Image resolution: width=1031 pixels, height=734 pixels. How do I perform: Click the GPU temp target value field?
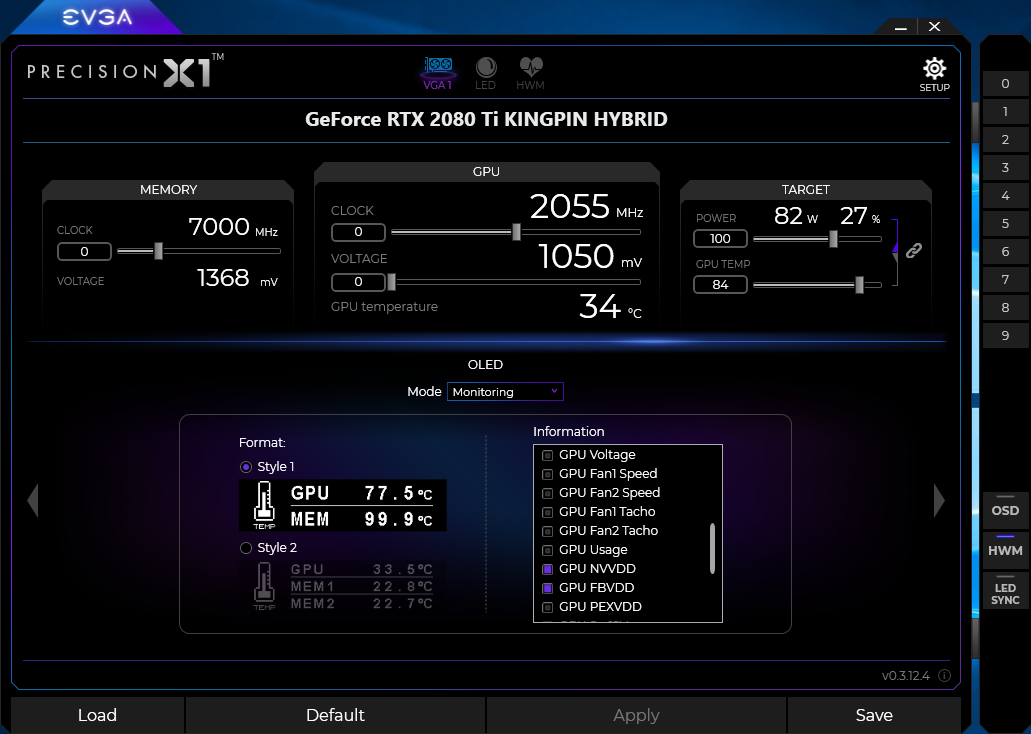(721, 285)
